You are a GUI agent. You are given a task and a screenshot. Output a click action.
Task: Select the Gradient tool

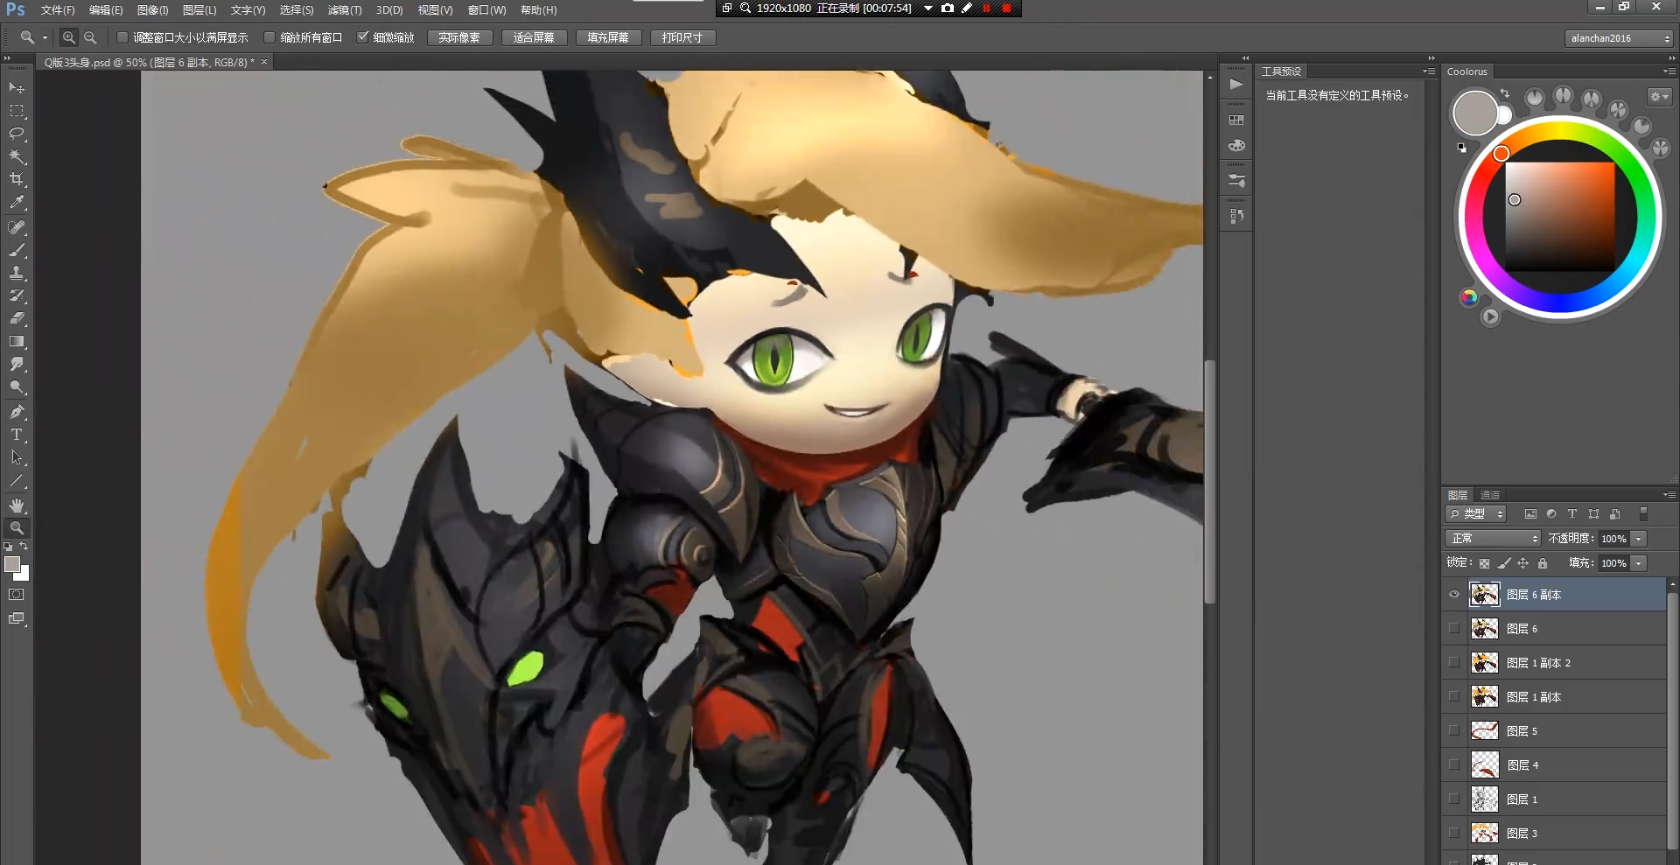(17, 342)
